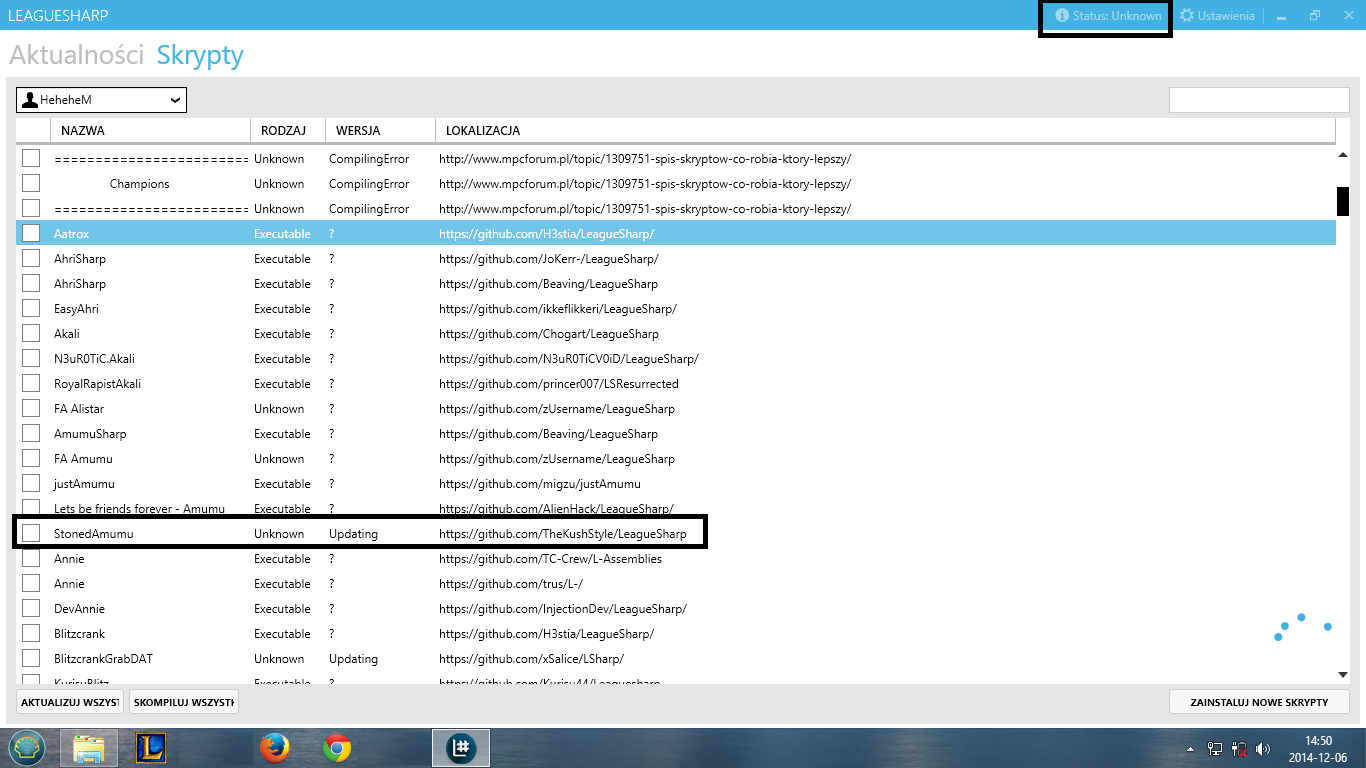The height and width of the screenshot is (768, 1366).
Task: Launch League of Legends from the taskbar
Action: pyautogui.click(x=150, y=747)
